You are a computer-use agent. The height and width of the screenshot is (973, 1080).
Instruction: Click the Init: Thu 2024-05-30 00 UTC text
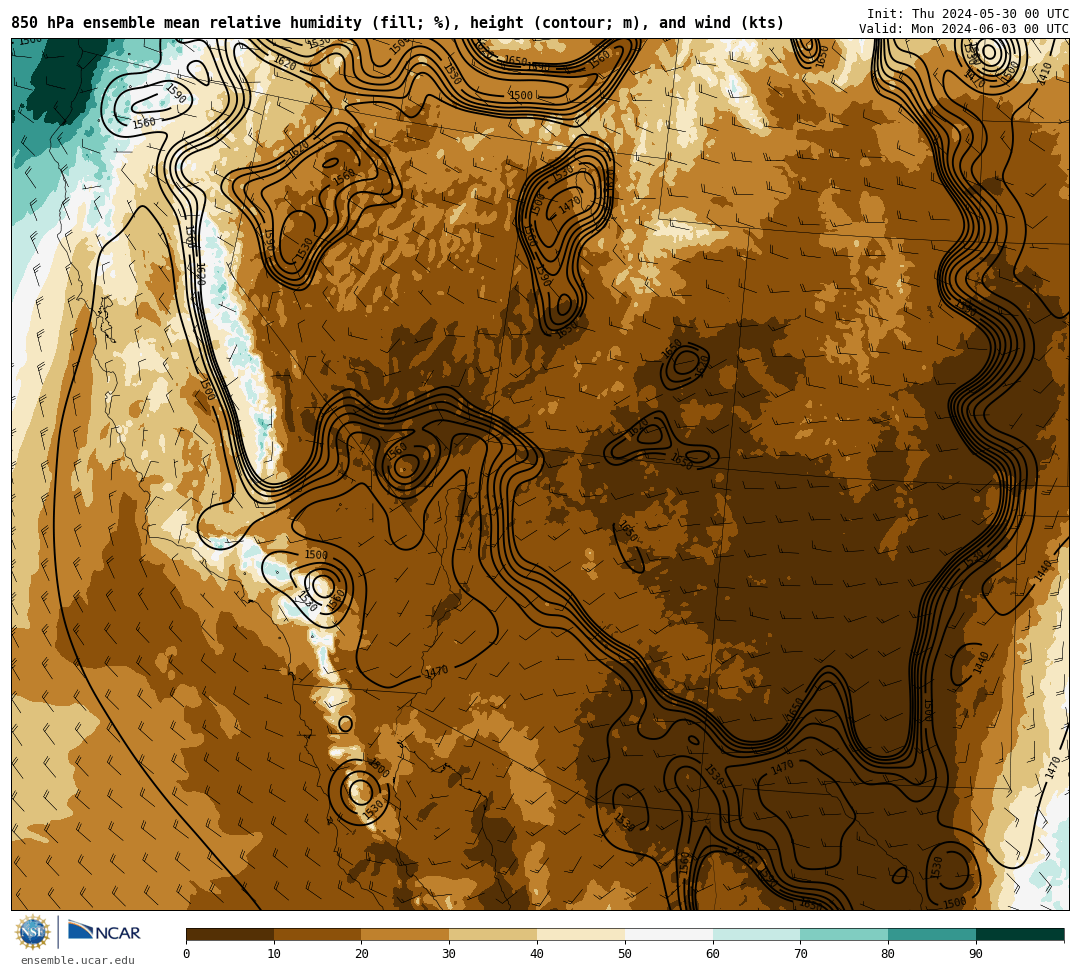pyautogui.click(x=968, y=14)
